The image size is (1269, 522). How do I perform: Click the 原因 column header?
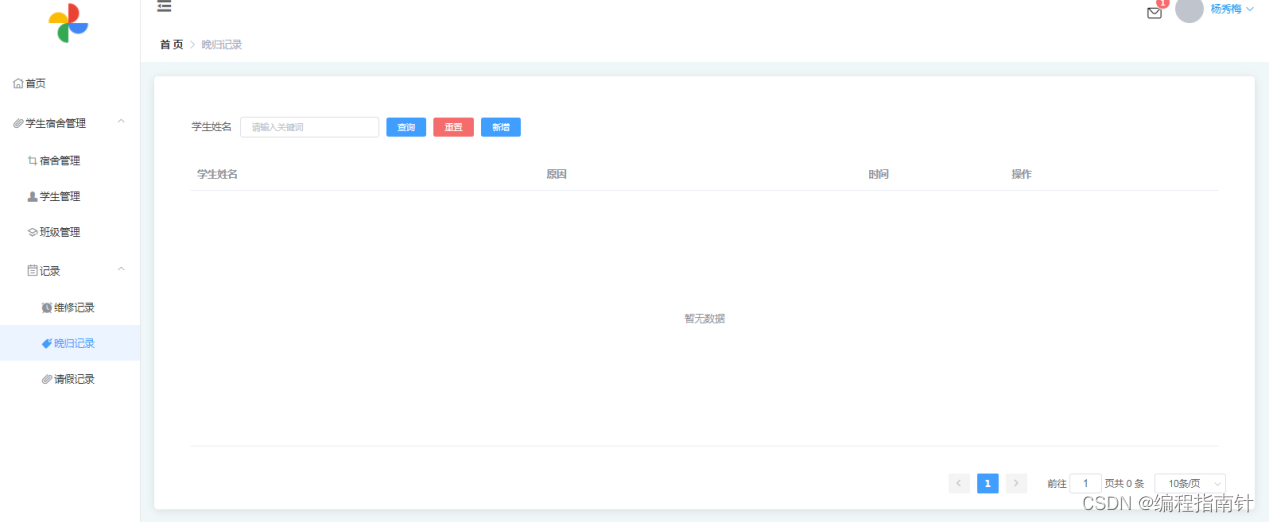point(556,174)
